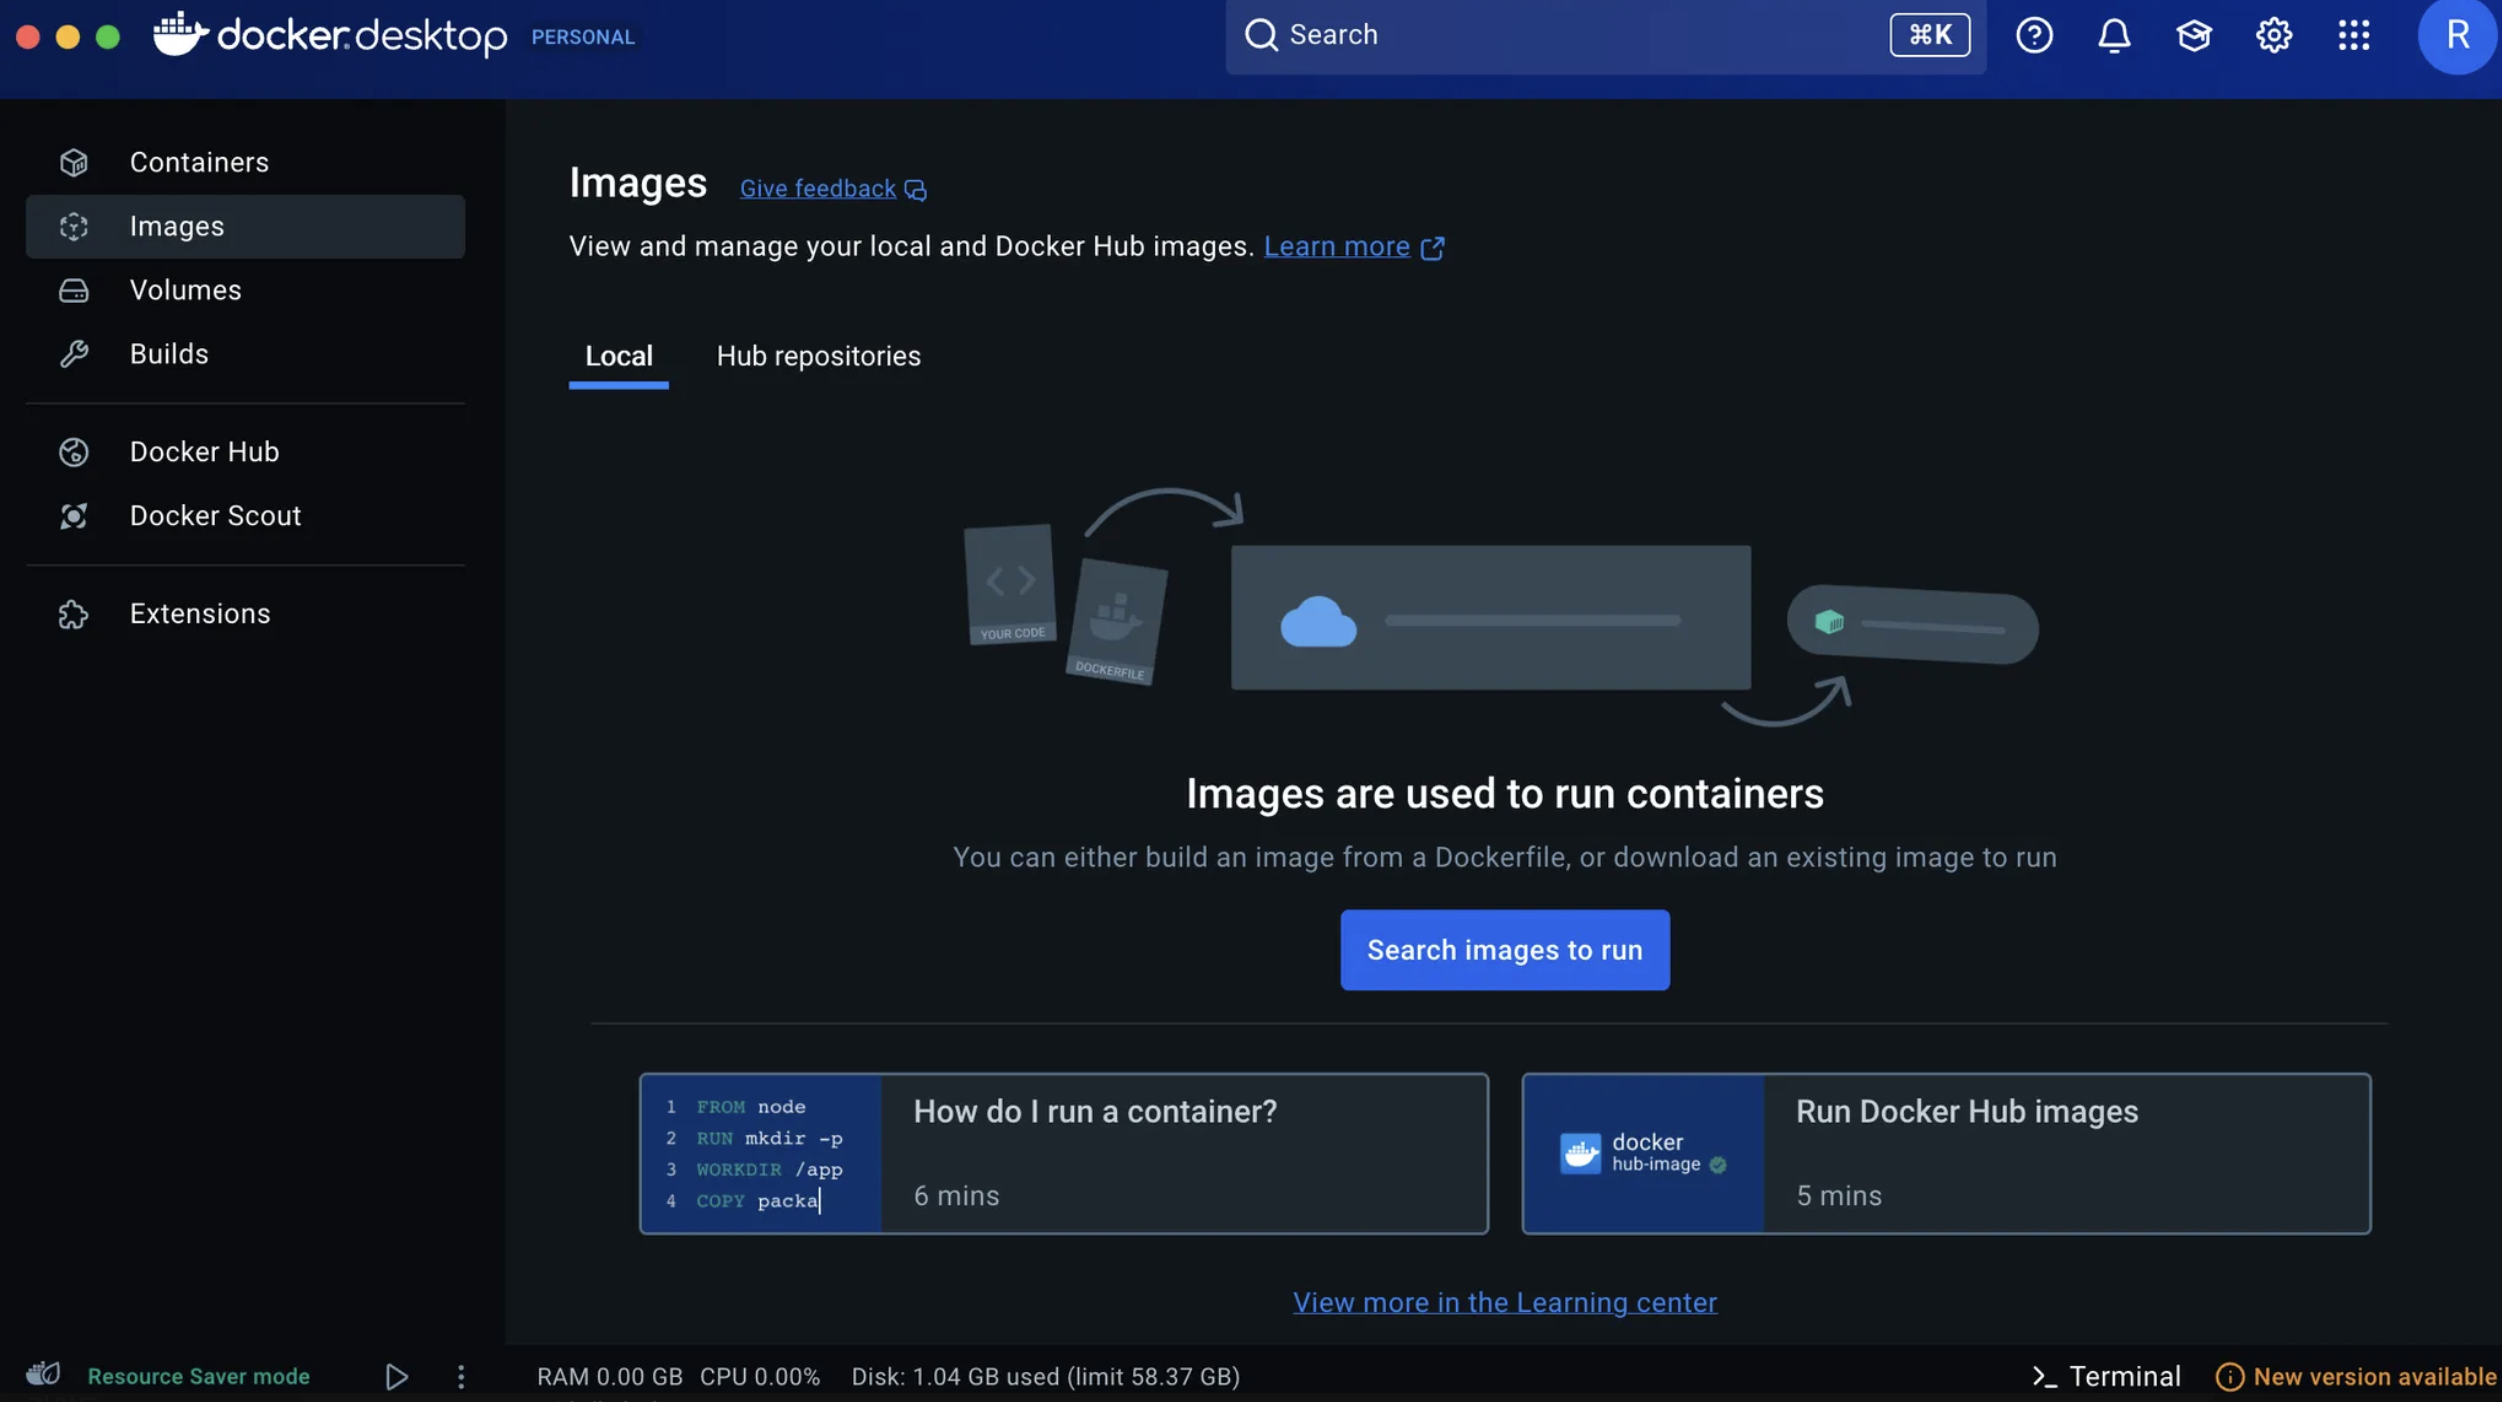Open notifications bell icon
The width and height of the screenshot is (2502, 1402).
tap(2113, 35)
